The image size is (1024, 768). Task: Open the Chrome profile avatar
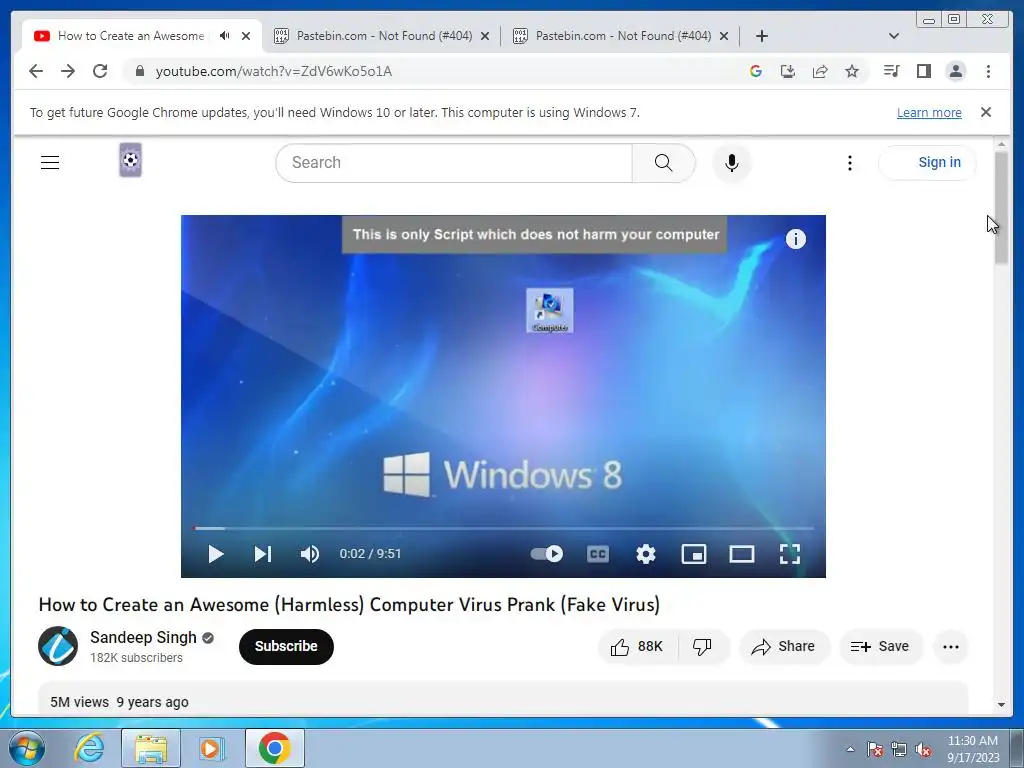coord(955,71)
